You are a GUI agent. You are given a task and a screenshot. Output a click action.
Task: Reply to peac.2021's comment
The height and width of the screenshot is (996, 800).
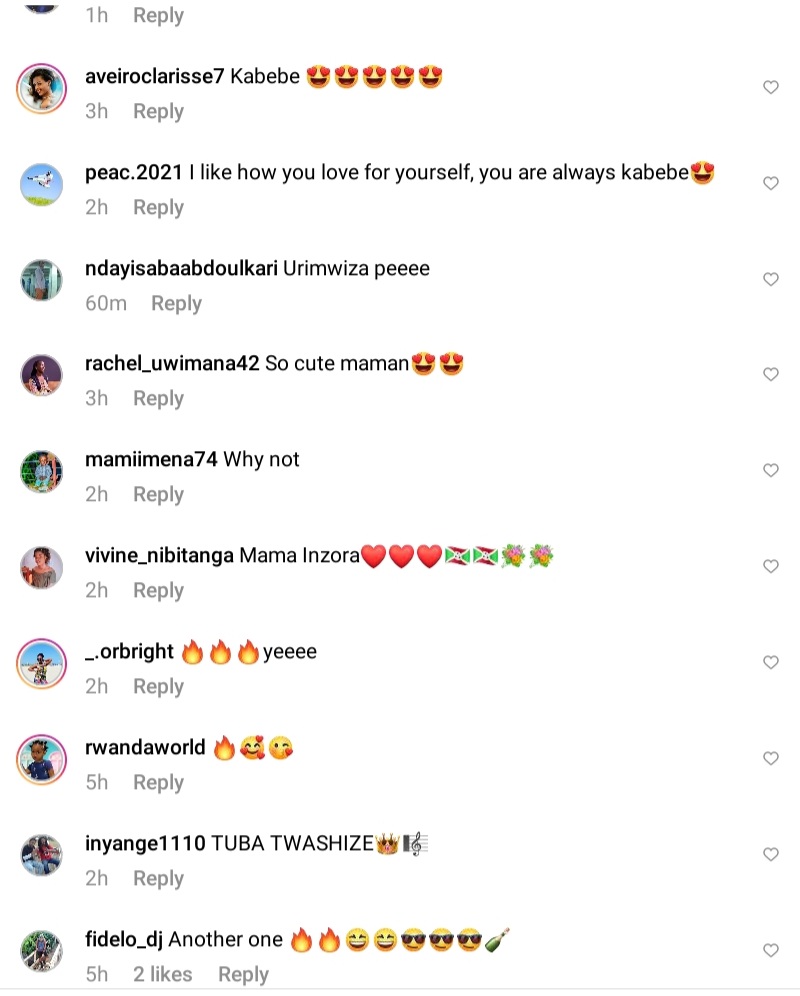pyautogui.click(x=158, y=207)
